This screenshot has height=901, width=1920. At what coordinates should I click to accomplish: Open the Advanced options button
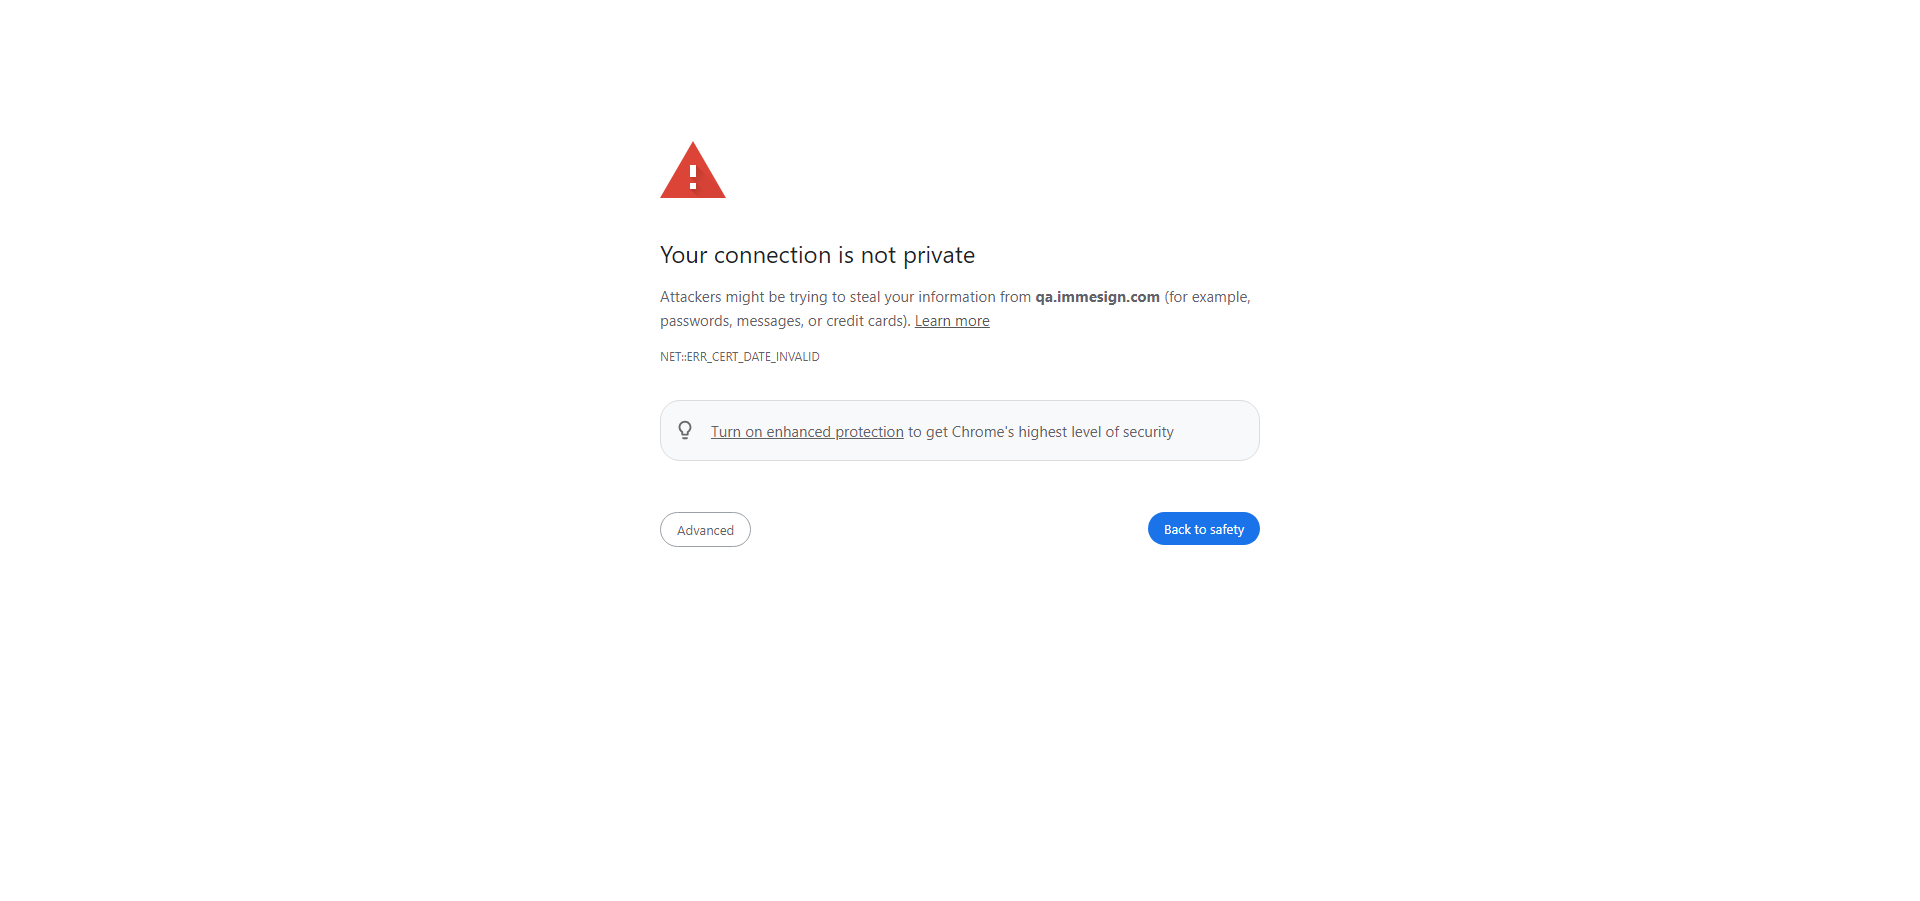click(x=705, y=530)
